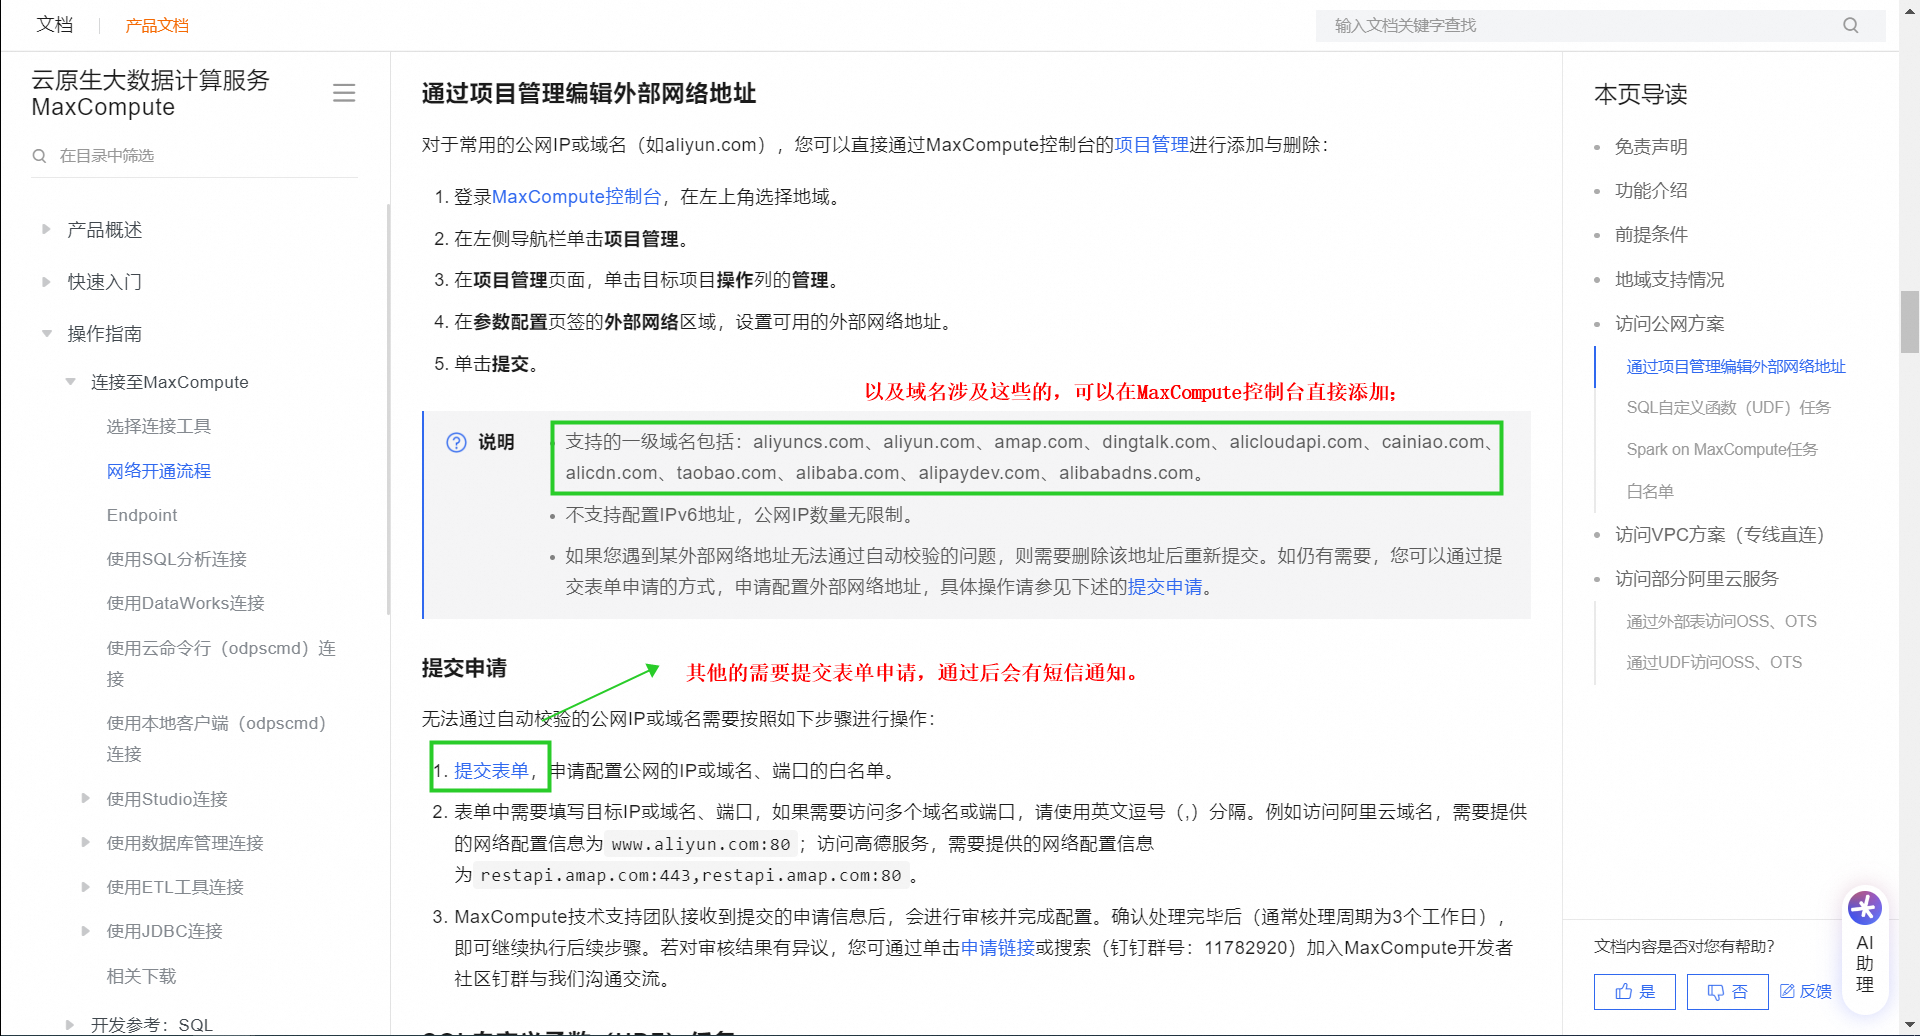Click the 提交申请 section heading

[464, 668]
